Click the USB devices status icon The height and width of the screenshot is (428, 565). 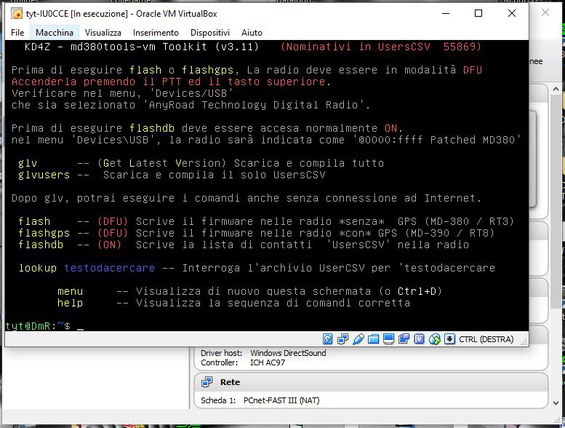tap(358, 339)
